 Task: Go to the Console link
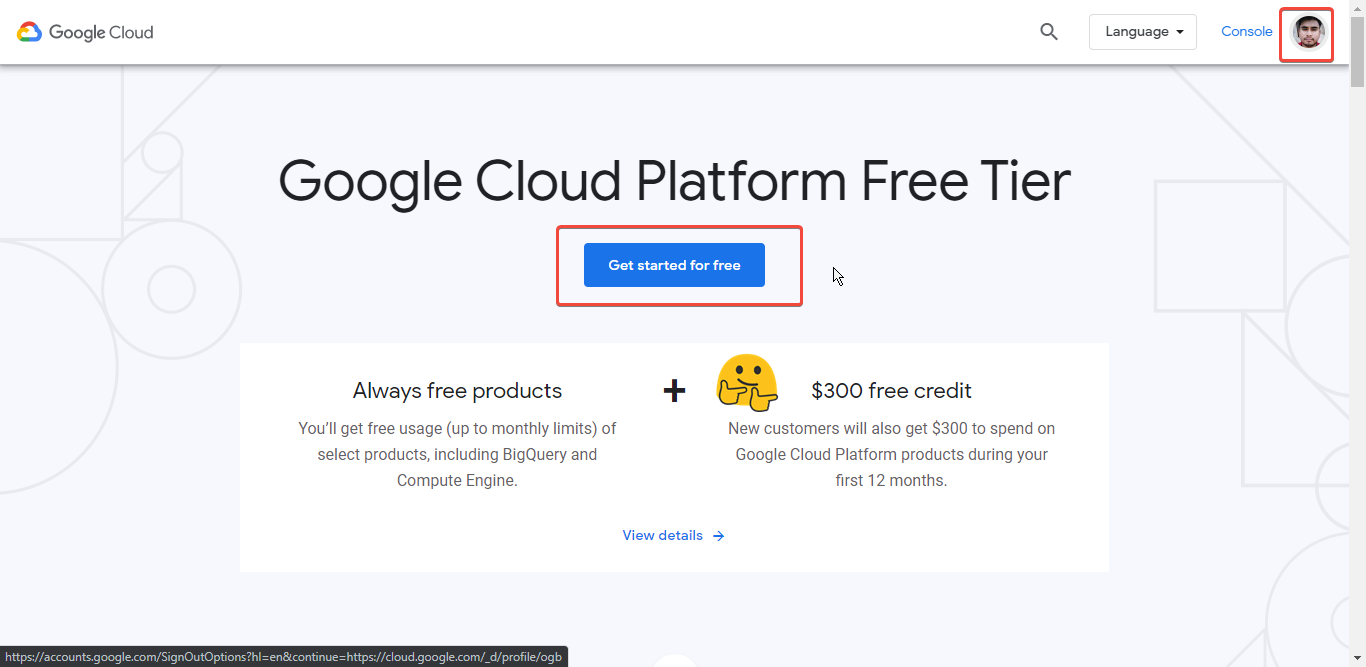(x=1246, y=32)
